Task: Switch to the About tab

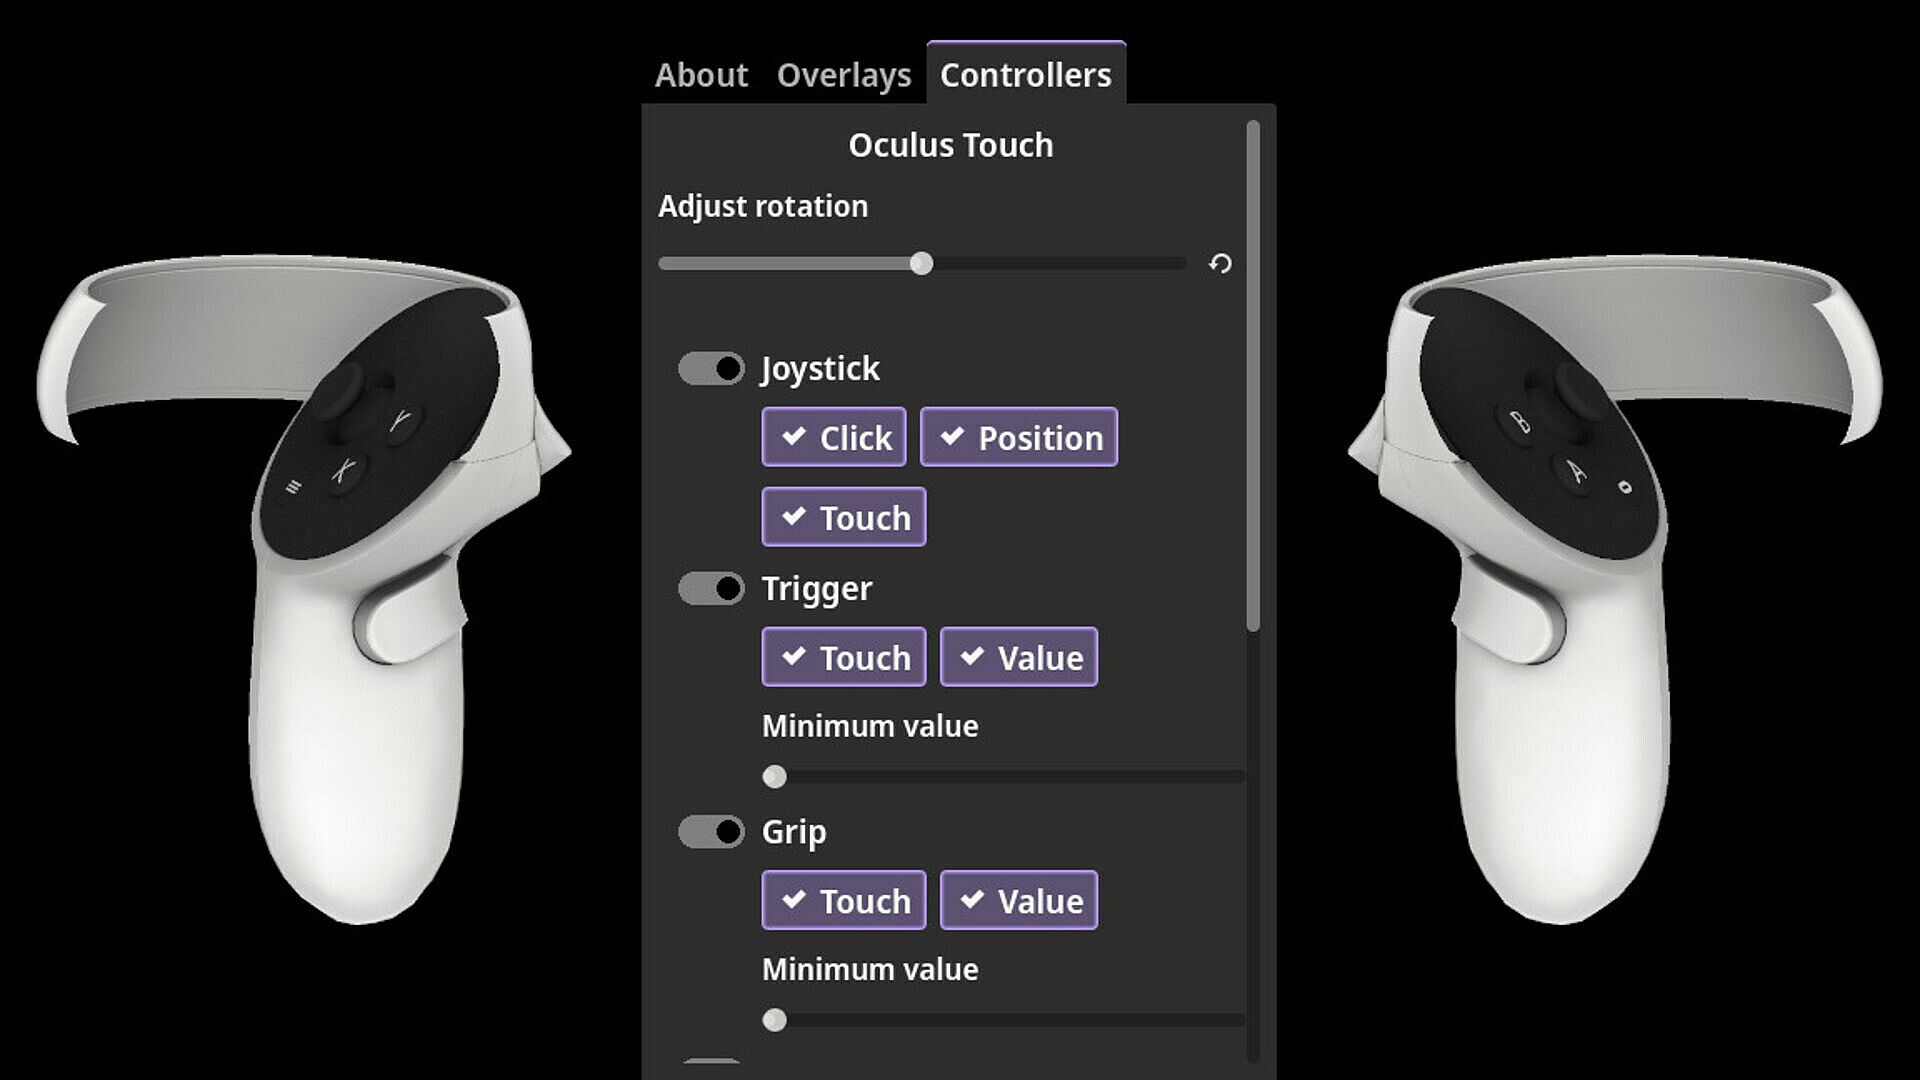Action: [701, 75]
